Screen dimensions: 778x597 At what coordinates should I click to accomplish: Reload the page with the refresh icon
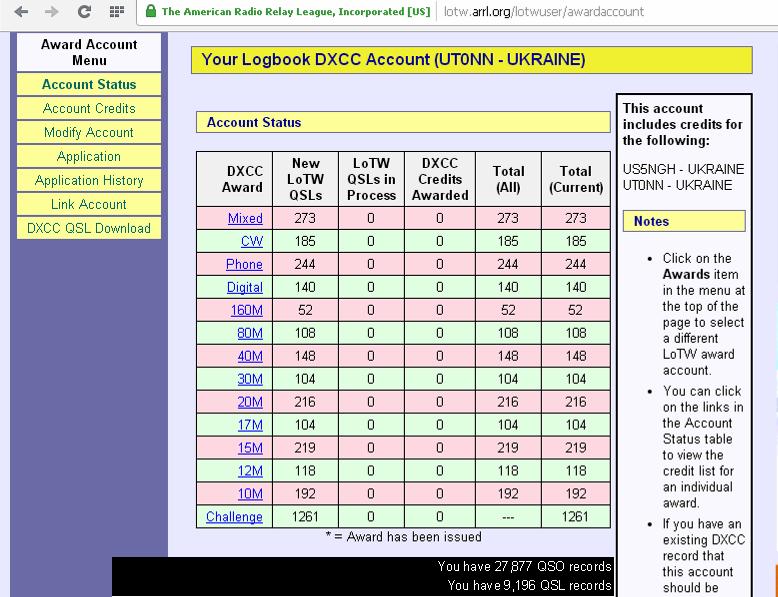[84, 11]
